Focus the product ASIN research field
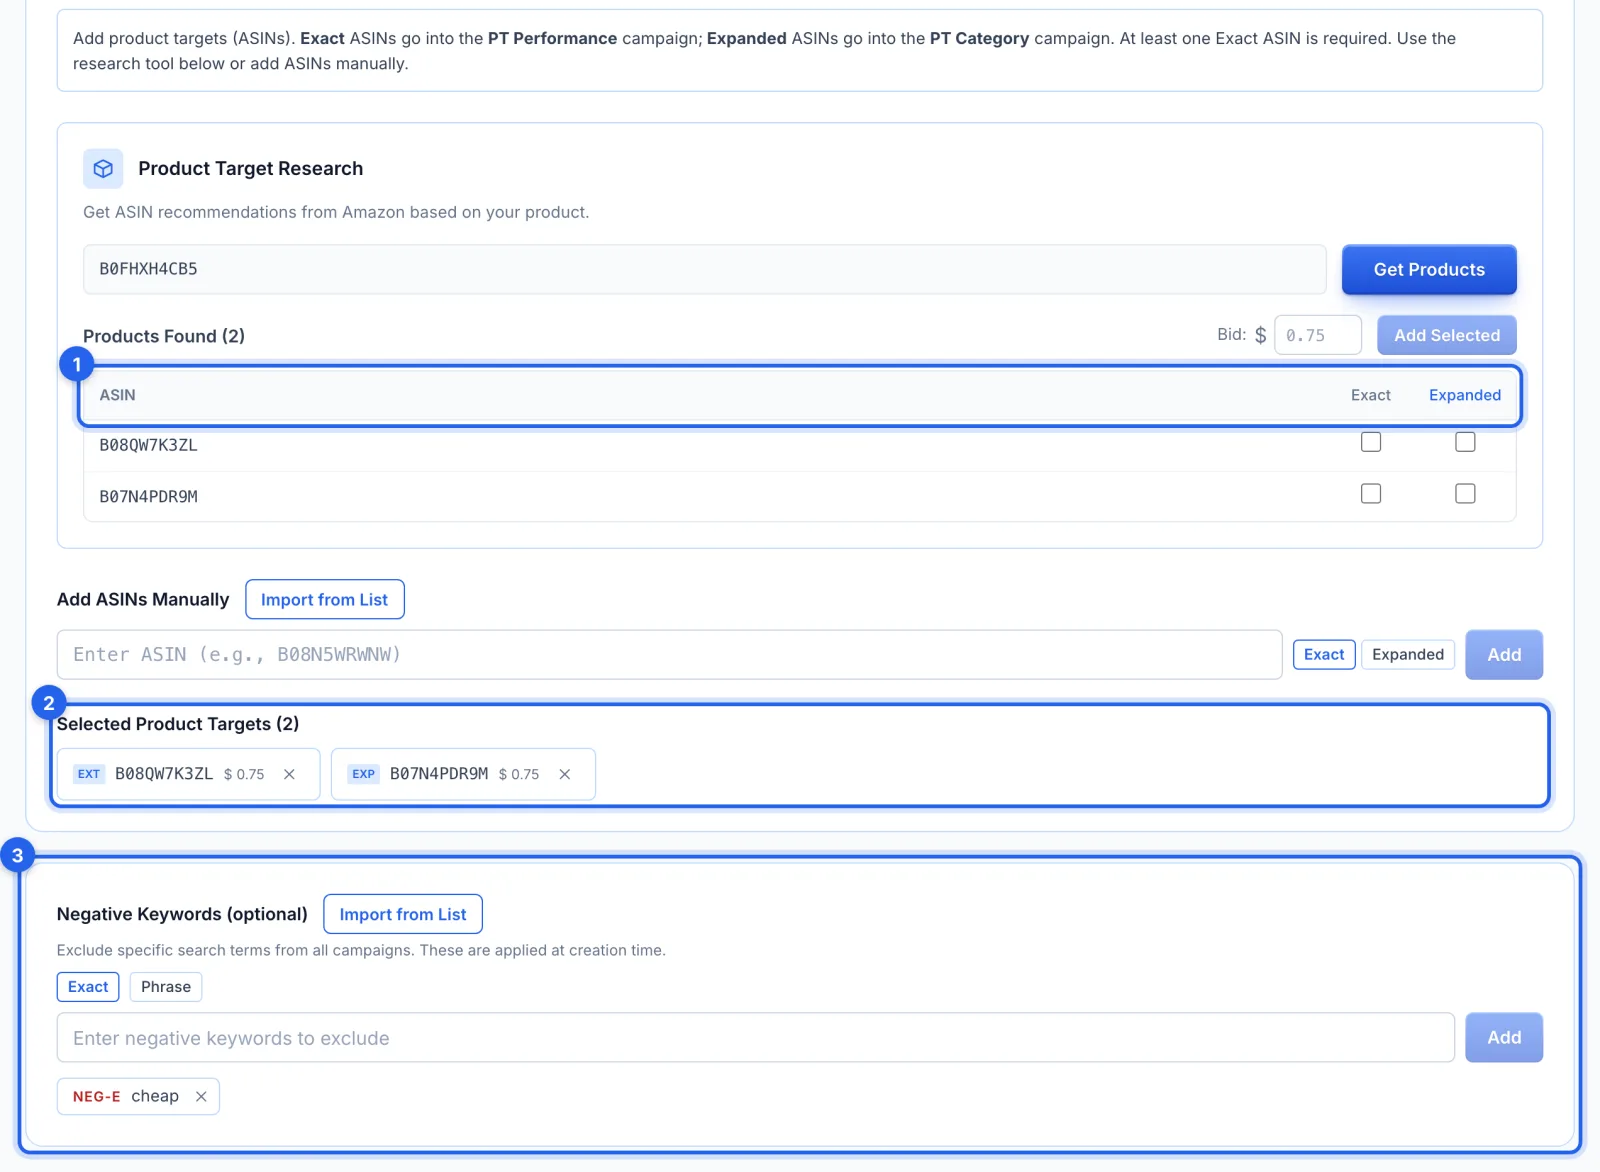 coord(705,269)
